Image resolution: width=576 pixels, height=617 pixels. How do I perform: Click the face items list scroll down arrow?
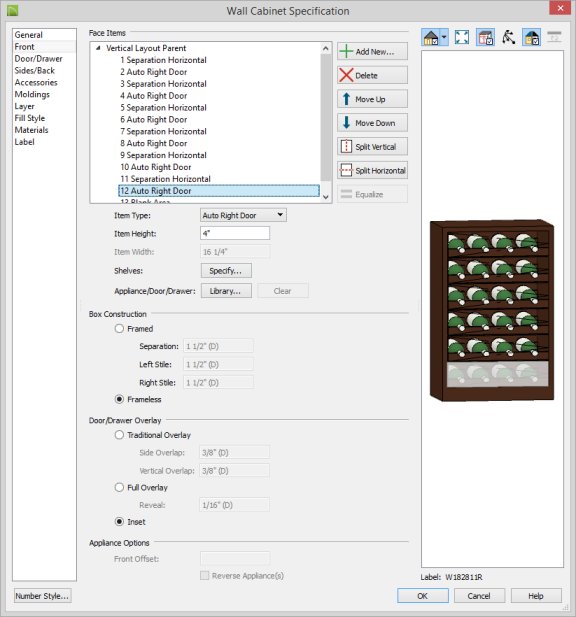(325, 197)
